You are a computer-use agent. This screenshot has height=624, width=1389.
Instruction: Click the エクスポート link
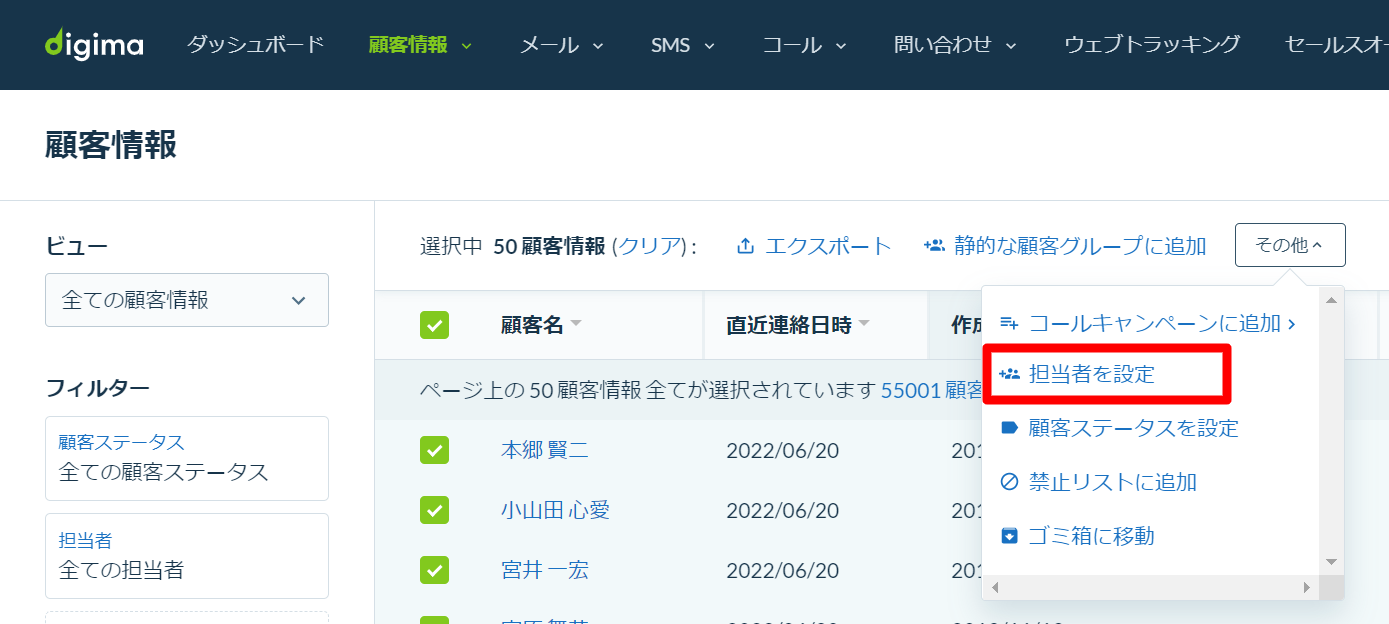click(828, 246)
